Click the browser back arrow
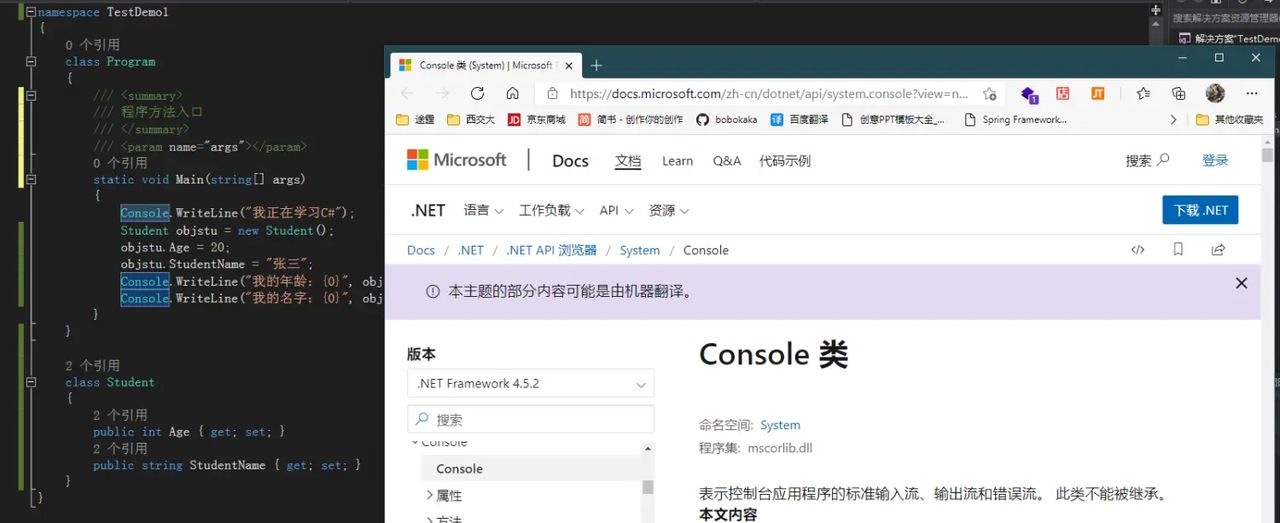Viewport: 1280px width, 523px height. pos(407,93)
